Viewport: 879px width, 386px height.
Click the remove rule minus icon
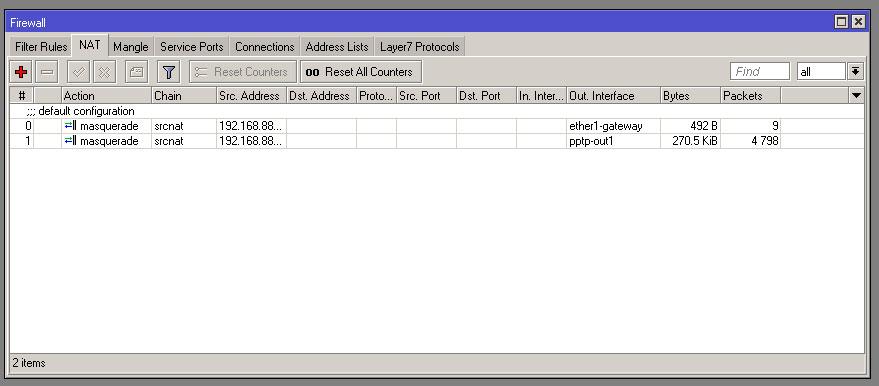pyautogui.click(x=47, y=72)
